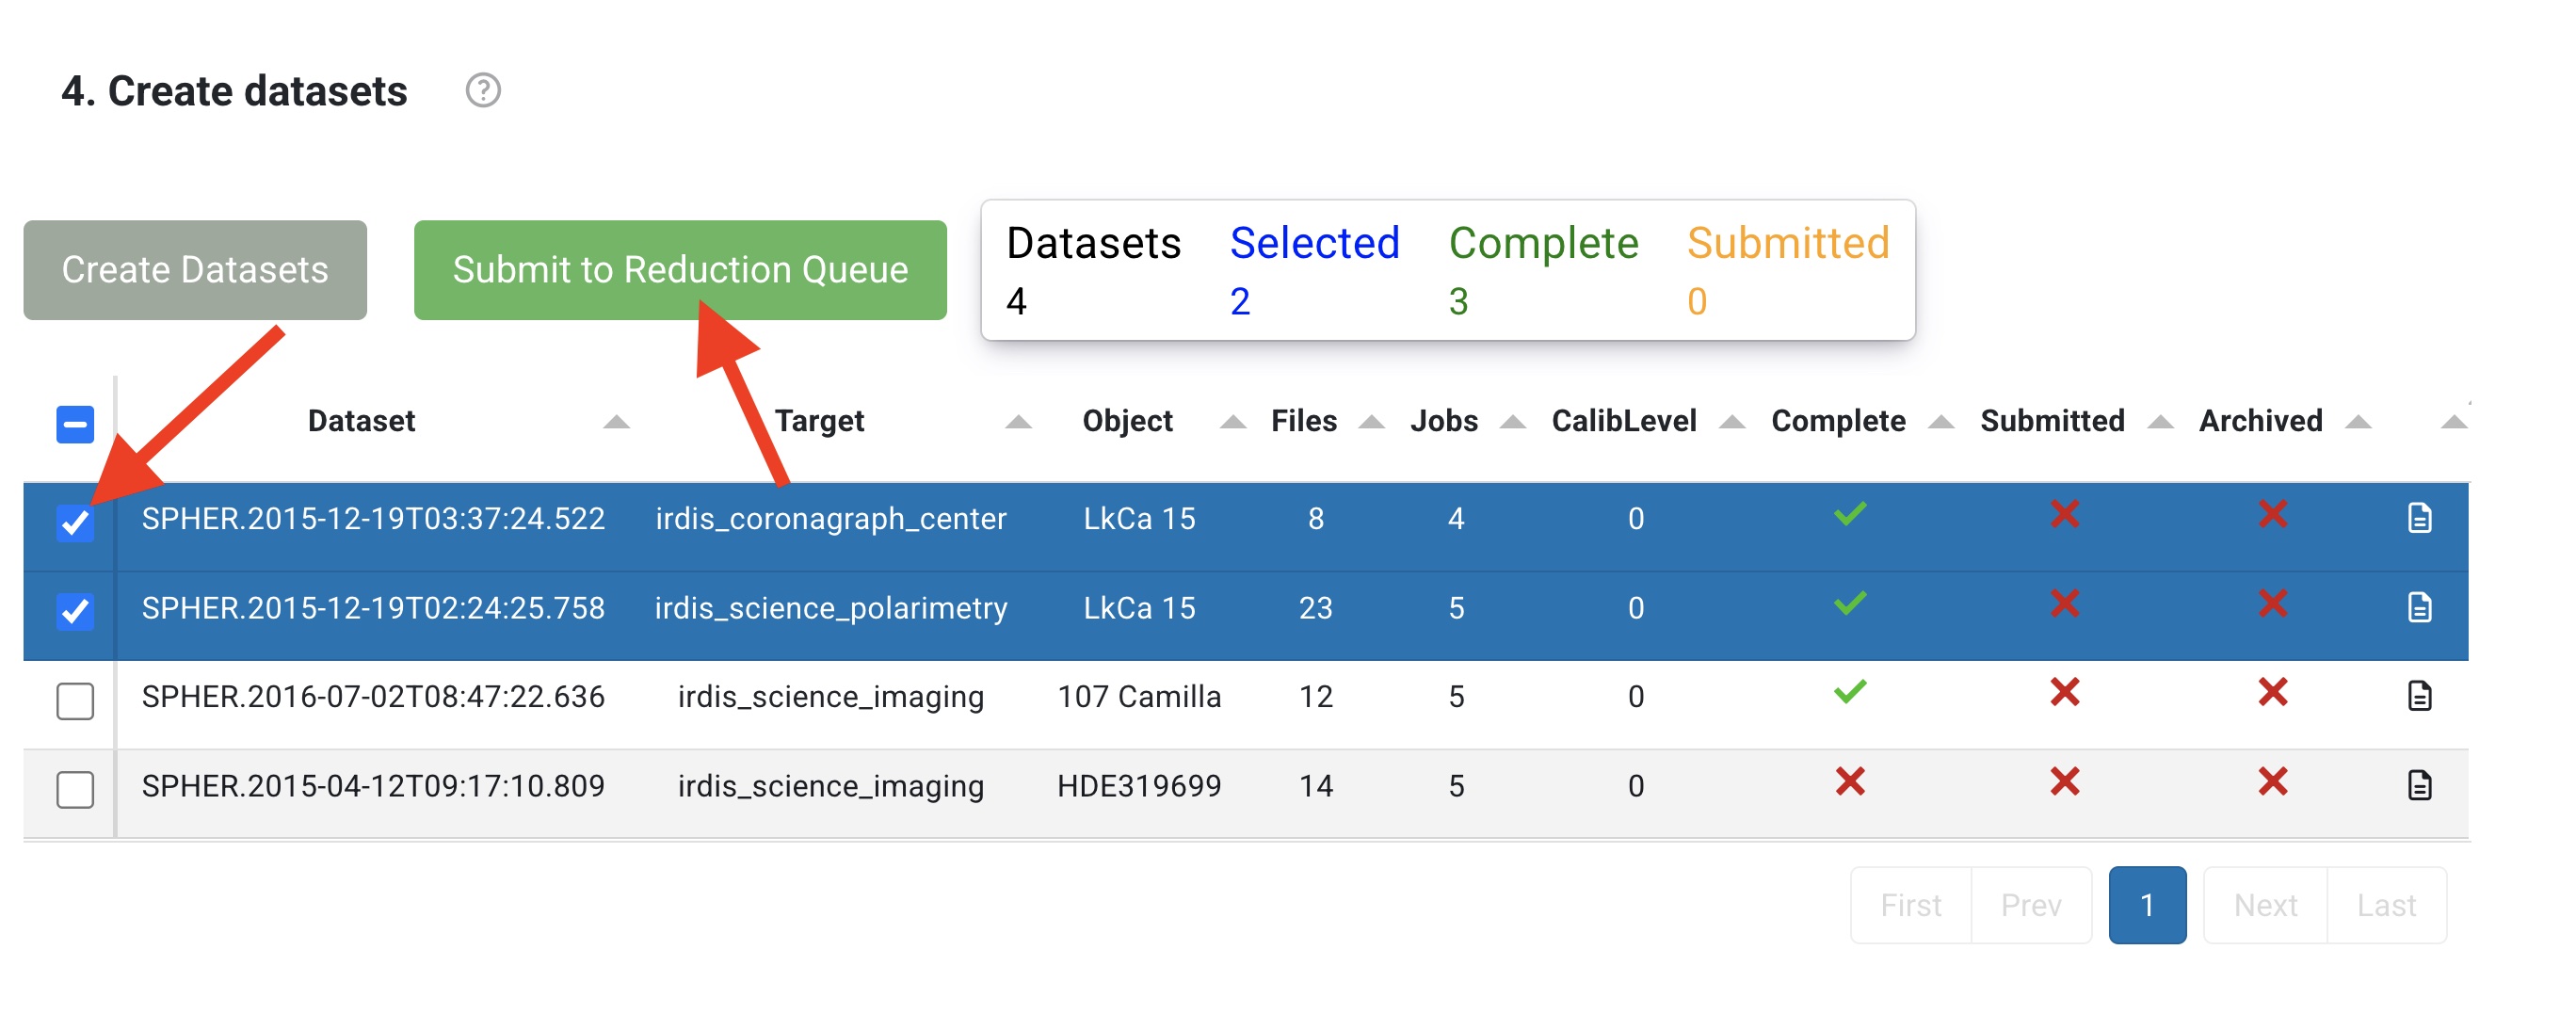The height and width of the screenshot is (1030, 2576).
Task: Select page 1 in pagination
Action: coord(2147,904)
